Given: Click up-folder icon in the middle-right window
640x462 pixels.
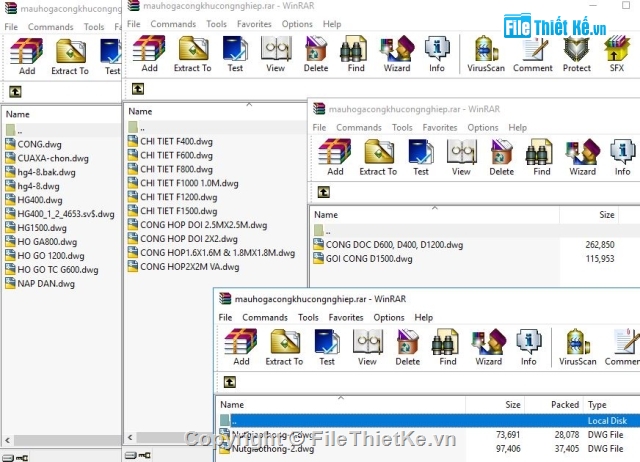Looking at the screenshot, I should pos(324,192).
